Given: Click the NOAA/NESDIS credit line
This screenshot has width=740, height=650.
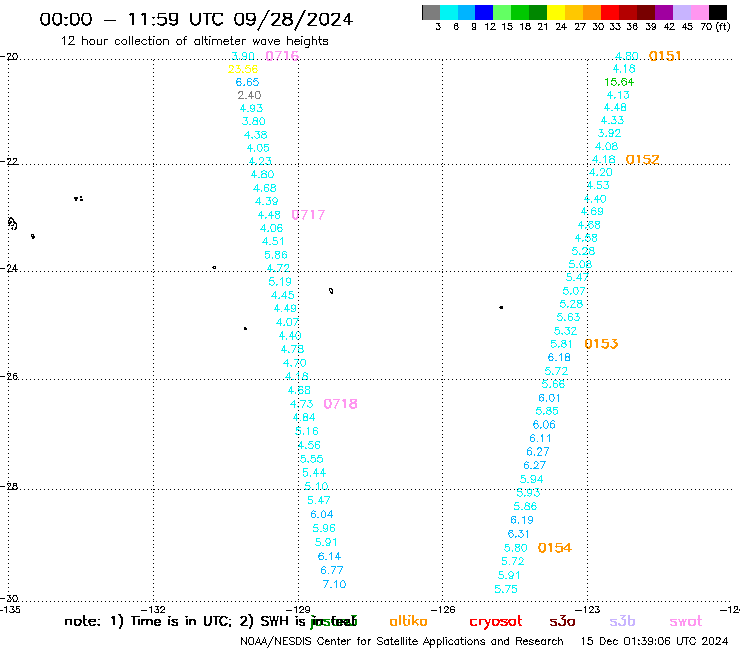Looking at the screenshot, I should (x=402, y=642).
